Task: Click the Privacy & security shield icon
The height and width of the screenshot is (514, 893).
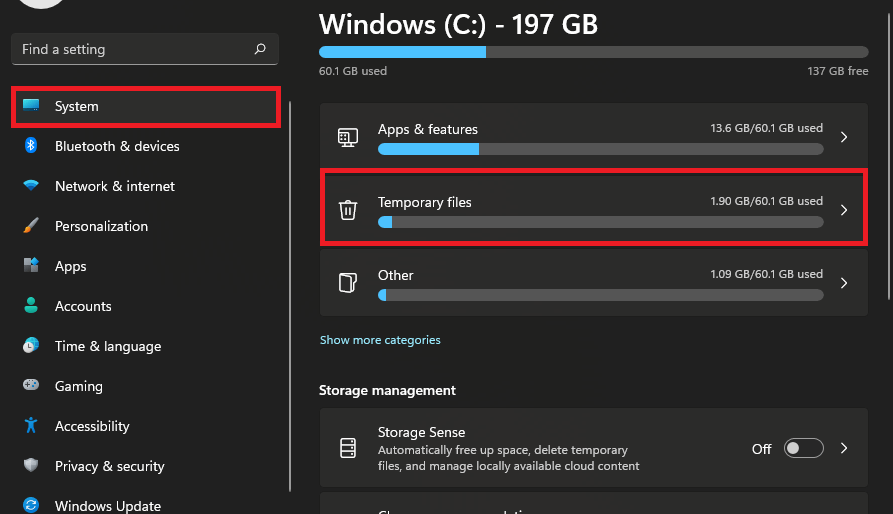Action: (x=31, y=466)
